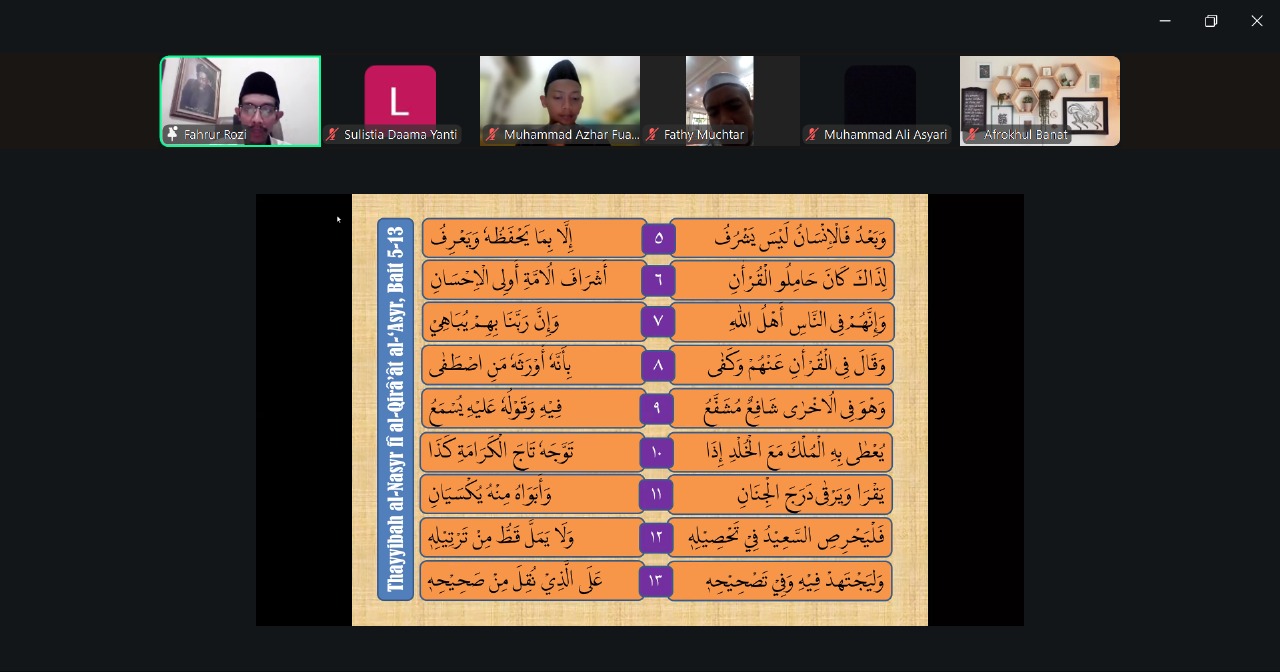The image size is (1280, 672).
Task: Click the pink L avatar of Sulistia
Action: coord(400,98)
